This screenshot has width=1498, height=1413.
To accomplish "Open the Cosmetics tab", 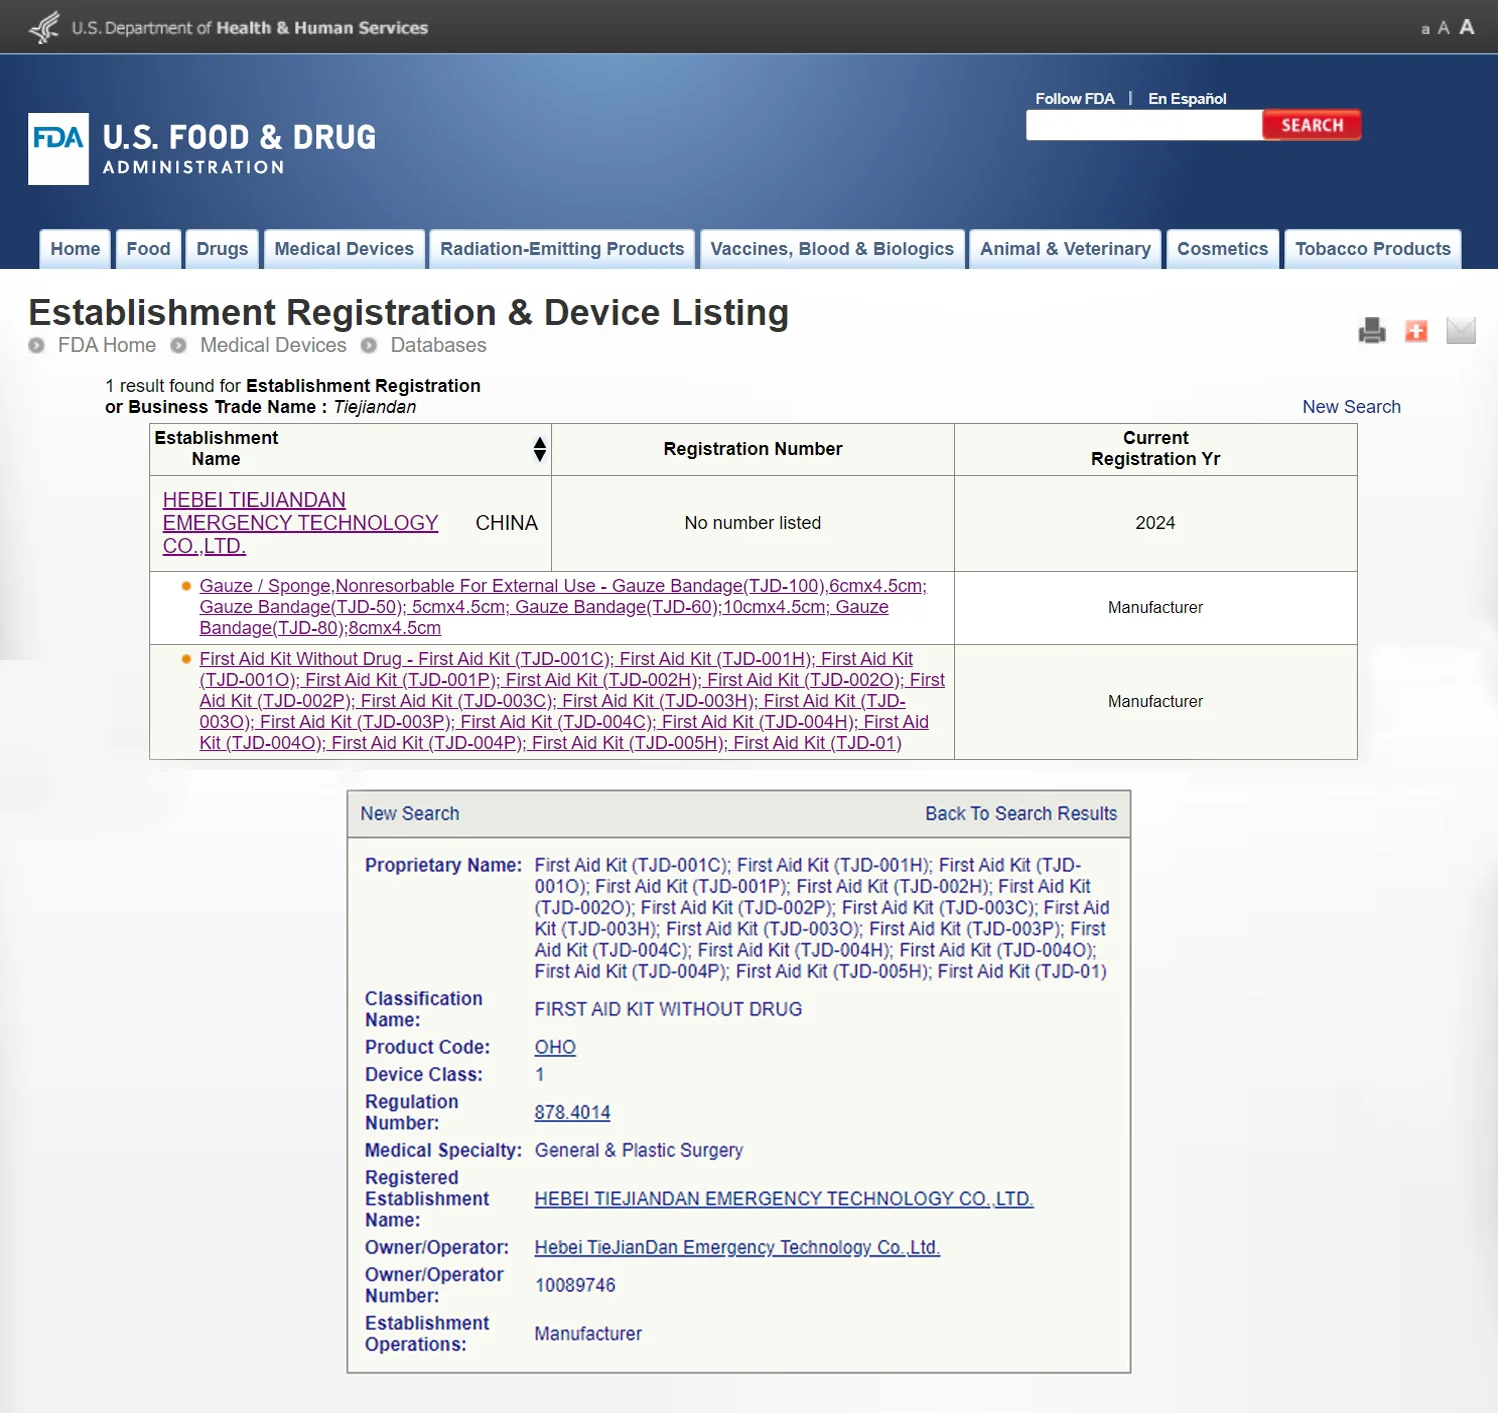I will (x=1222, y=249).
